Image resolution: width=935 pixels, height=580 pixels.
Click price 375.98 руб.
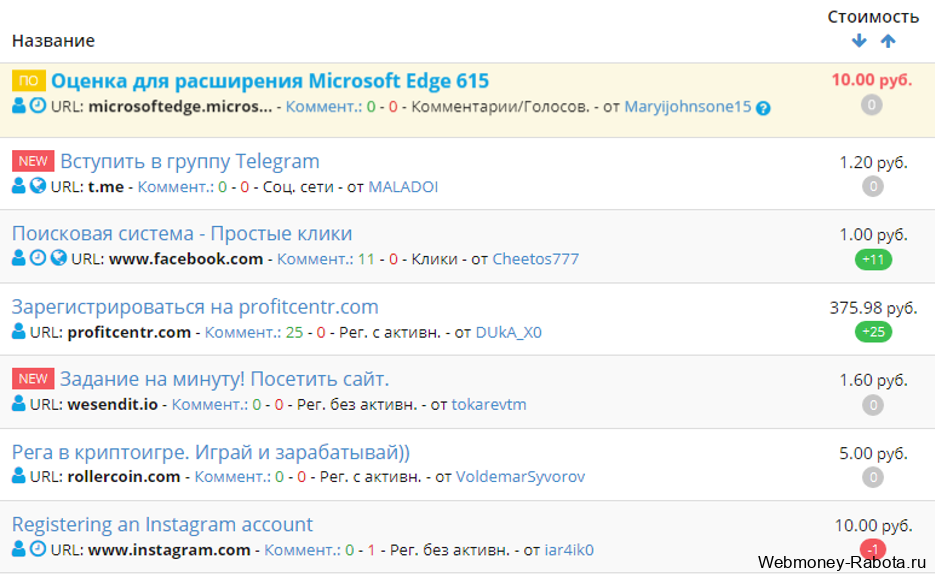click(x=873, y=308)
